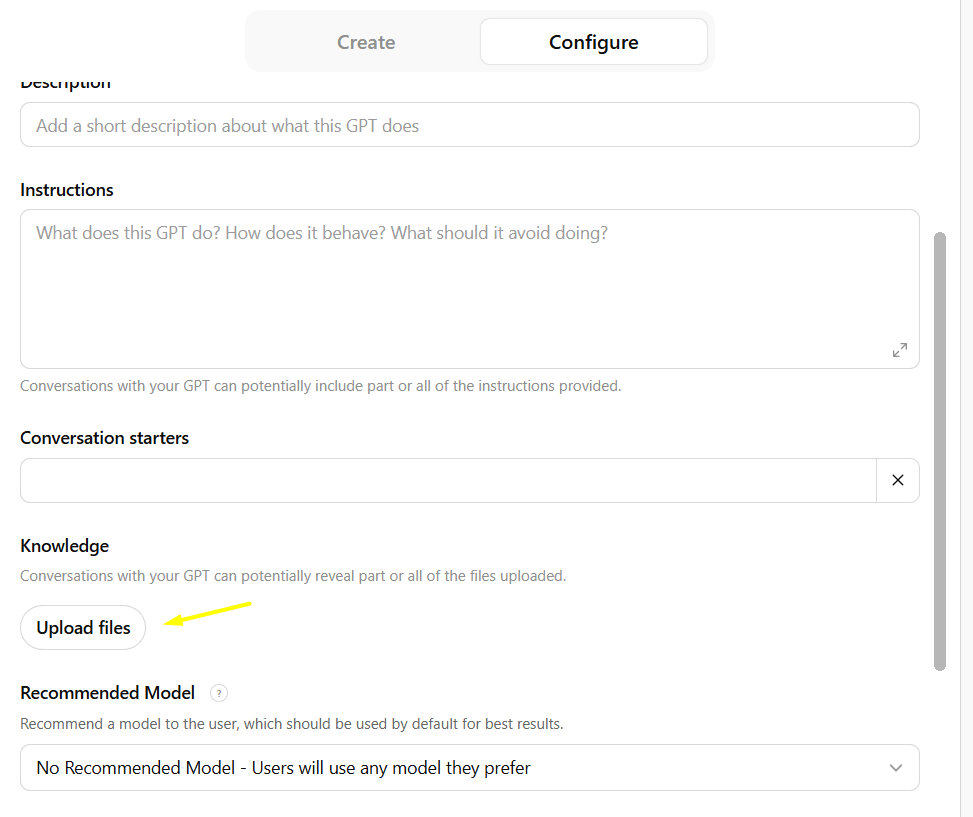Expand the Instructions editor with the arrows icon
The image size is (973, 817).
click(899, 350)
